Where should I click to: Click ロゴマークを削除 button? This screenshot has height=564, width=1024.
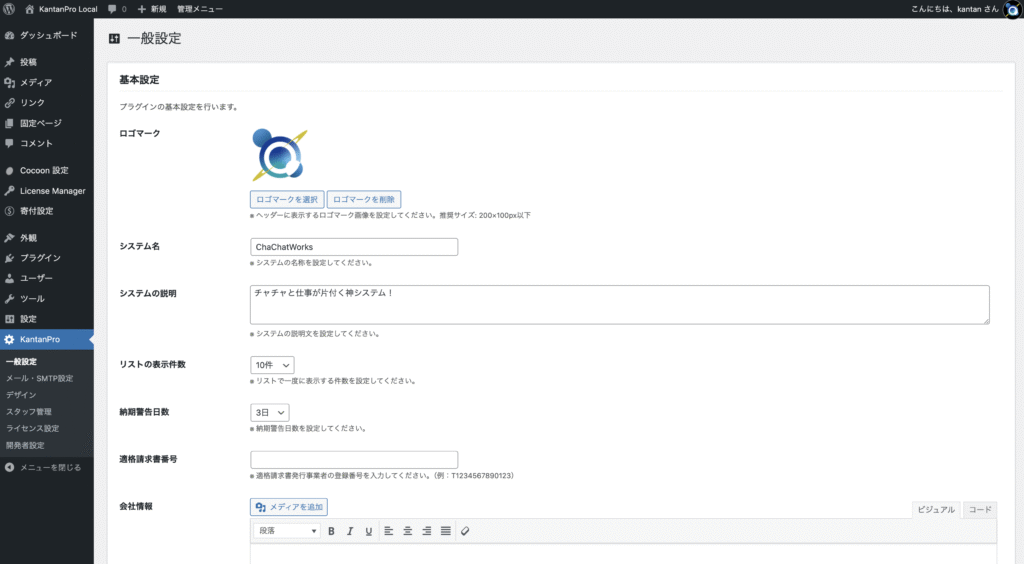click(364, 199)
